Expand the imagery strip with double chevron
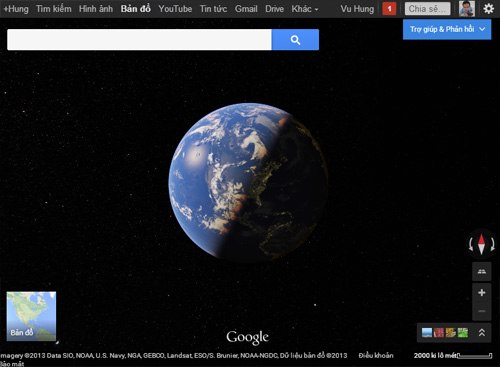This screenshot has height=367, width=500. coord(482,332)
